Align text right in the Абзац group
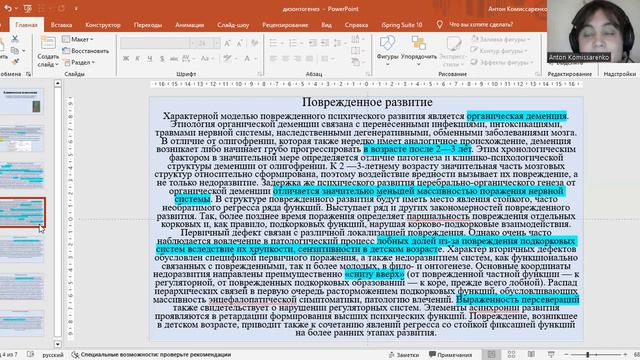The image size is (640, 360). 298,59
